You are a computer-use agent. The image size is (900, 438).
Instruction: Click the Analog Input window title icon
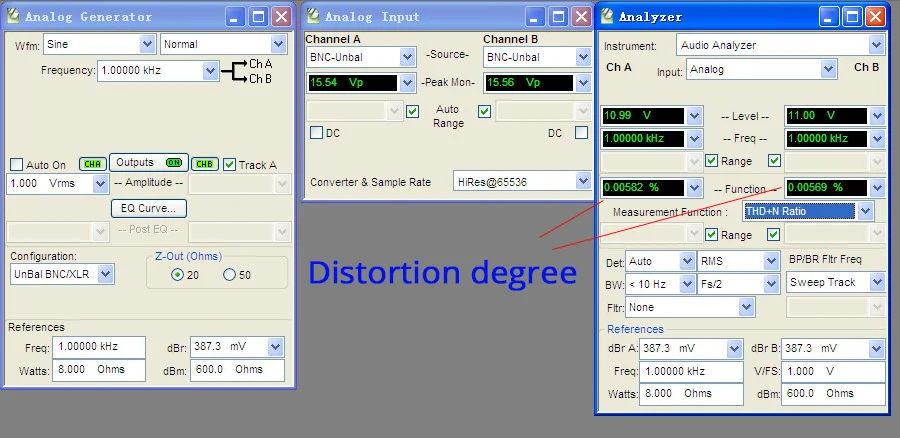(313, 16)
